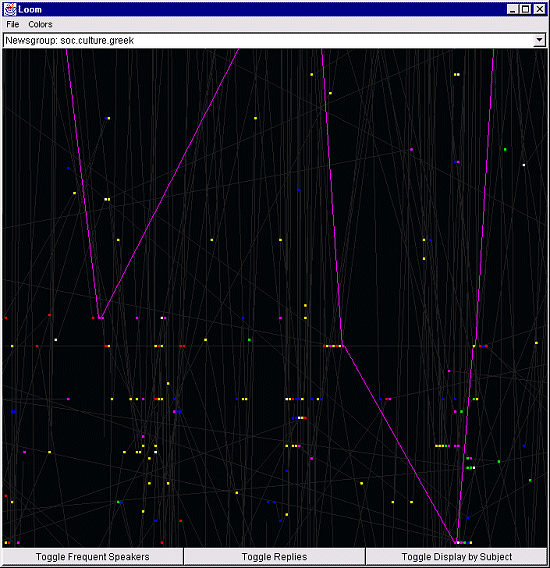This screenshot has width=550, height=568.
Task: Maximize the Loom window
Action: point(526,9)
